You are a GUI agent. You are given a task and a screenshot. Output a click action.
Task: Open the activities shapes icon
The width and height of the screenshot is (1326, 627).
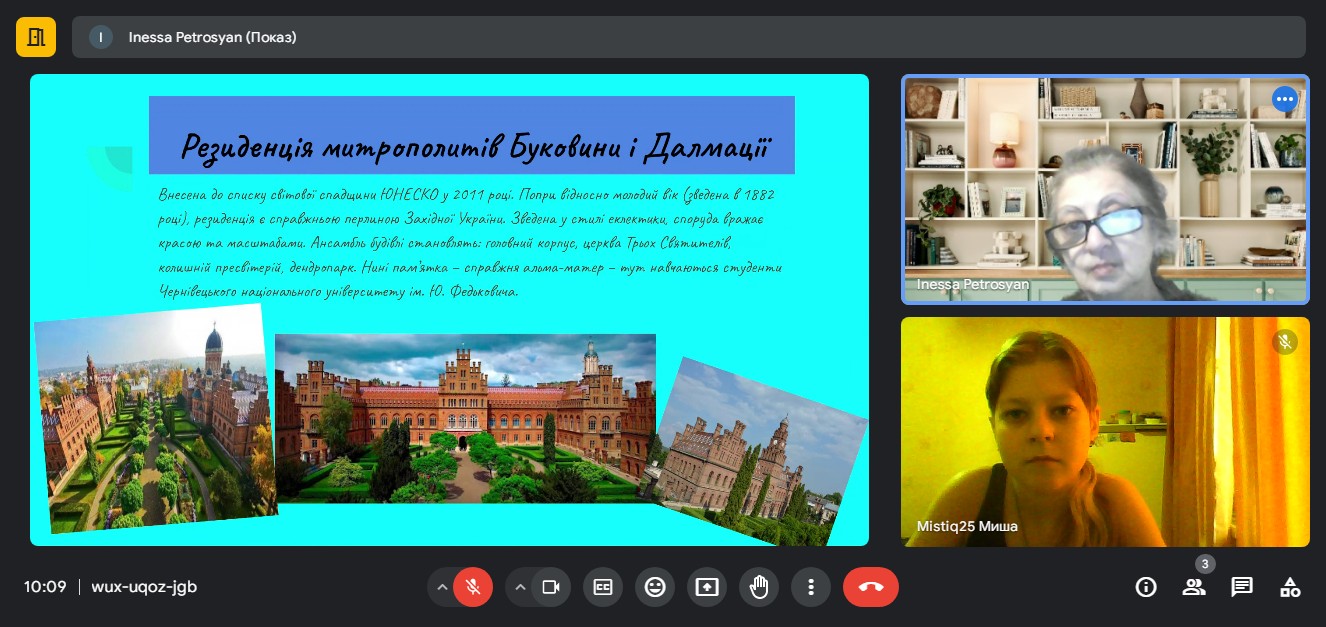click(x=1290, y=587)
